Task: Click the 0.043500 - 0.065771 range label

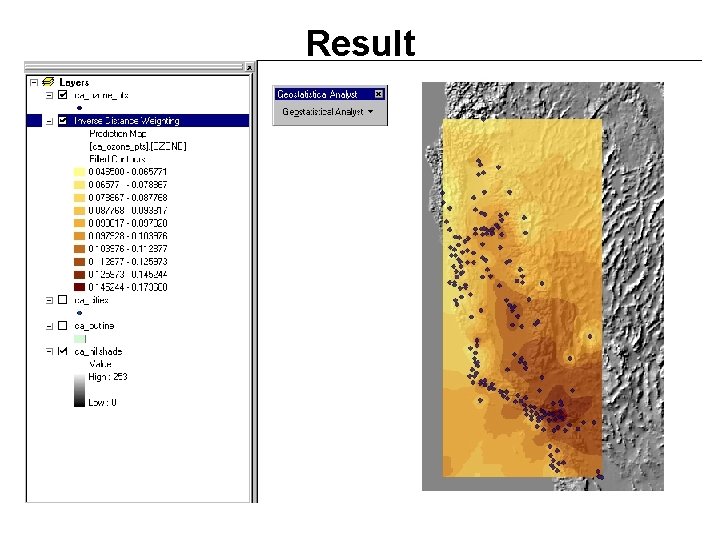Action: (128, 172)
